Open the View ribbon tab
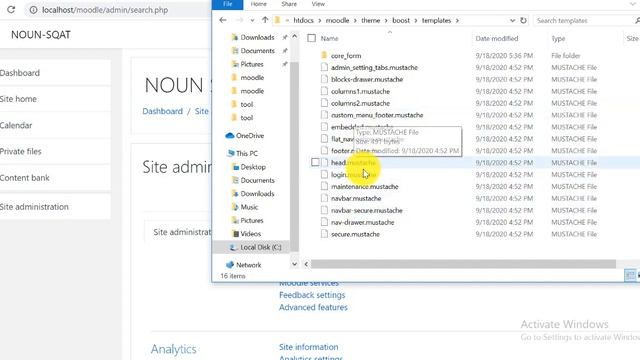This screenshot has width=640, height=360. 318,4
